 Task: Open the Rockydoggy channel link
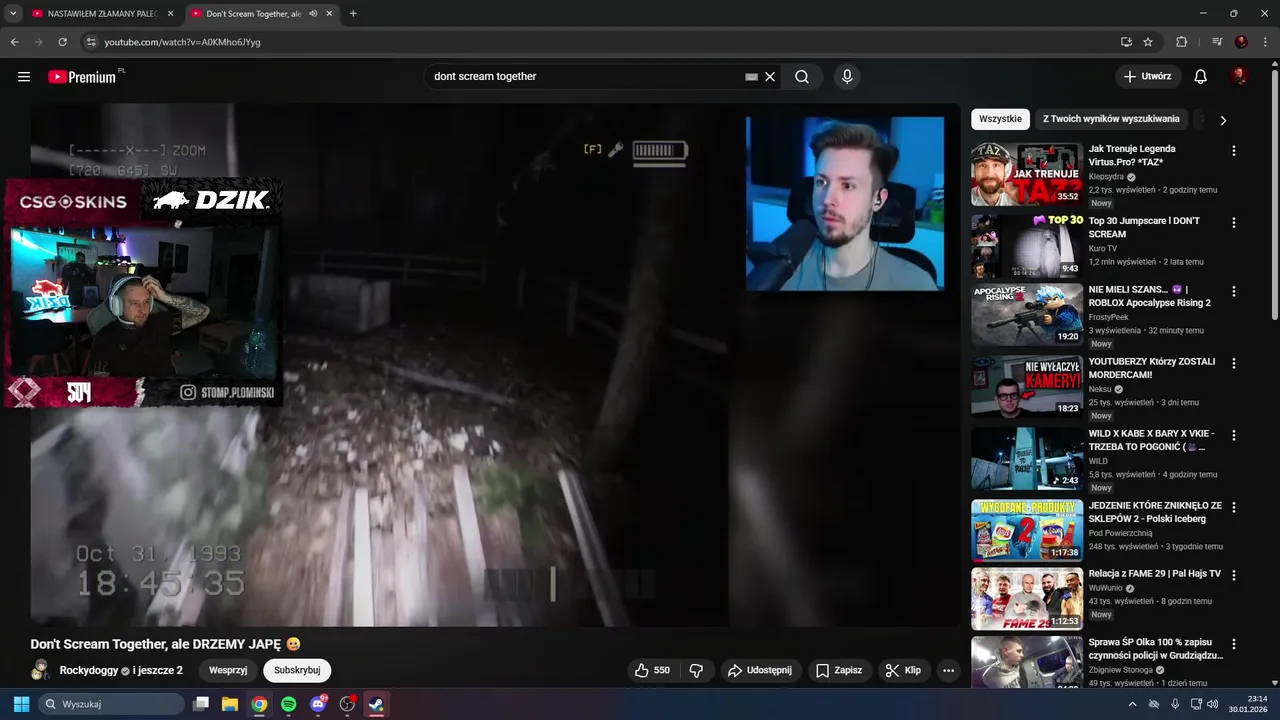point(88,670)
